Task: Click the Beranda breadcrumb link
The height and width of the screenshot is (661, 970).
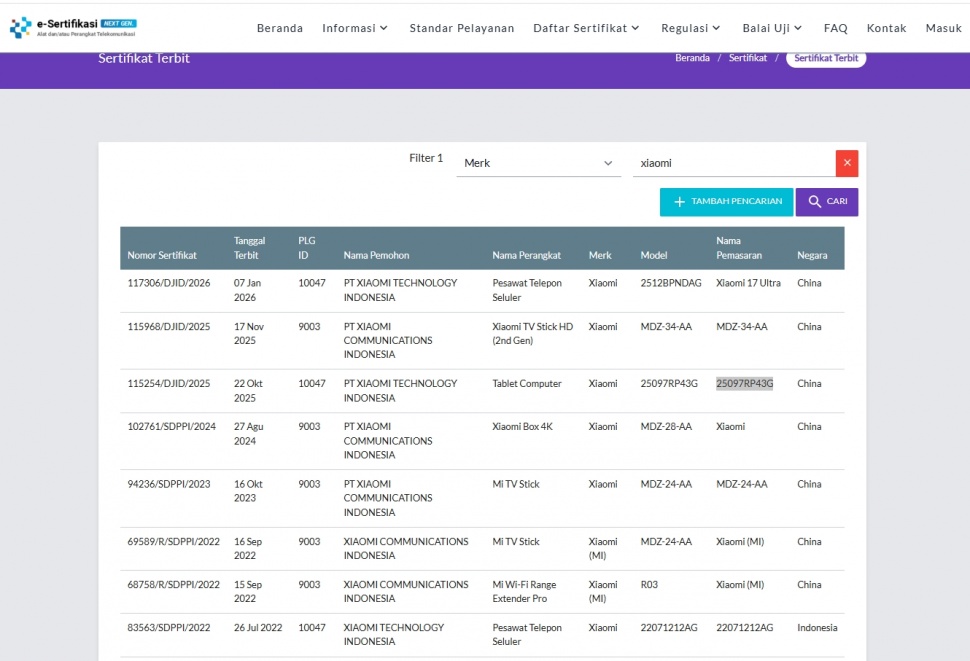Action: 692,58
